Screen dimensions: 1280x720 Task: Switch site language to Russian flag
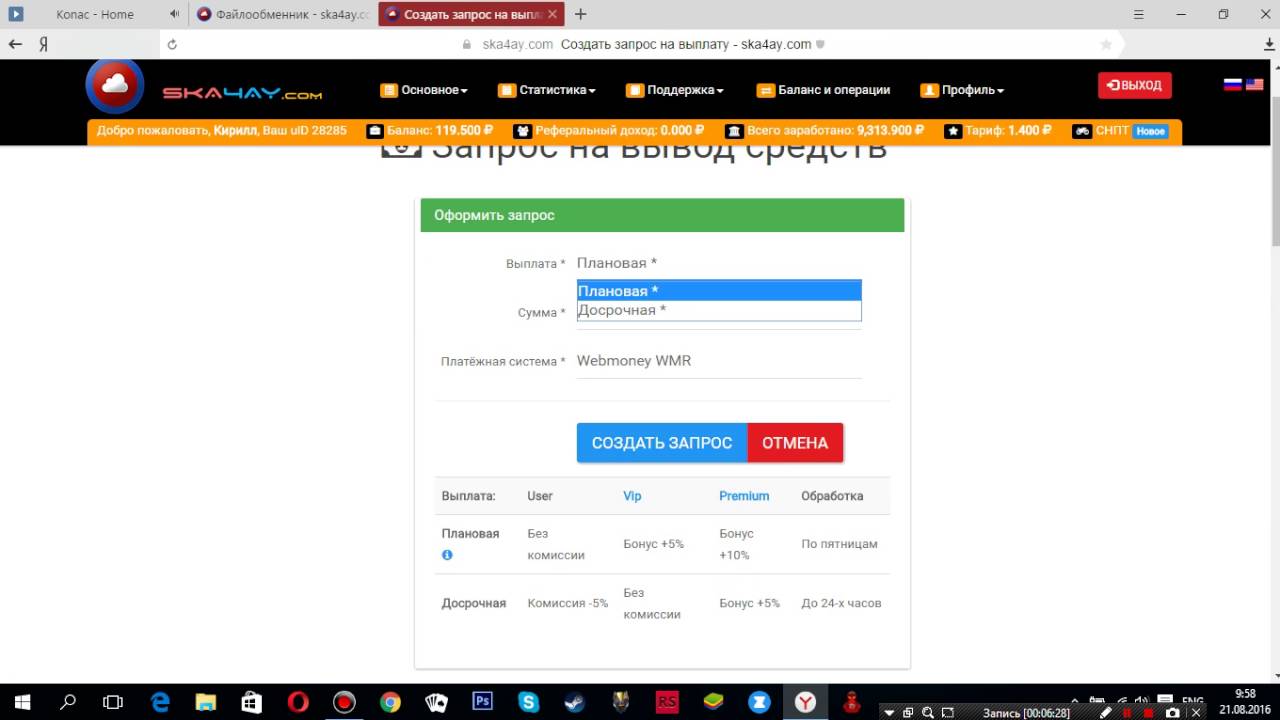[1233, 85]
